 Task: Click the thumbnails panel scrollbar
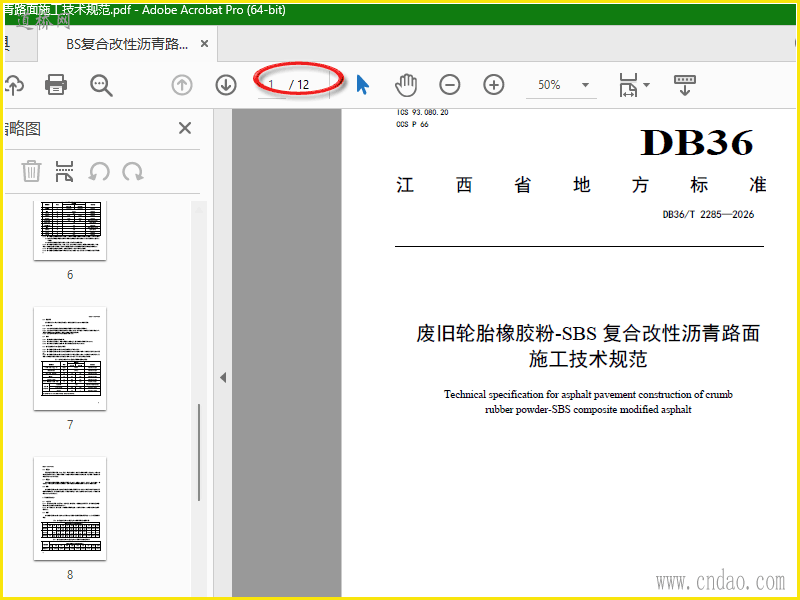tap(199, 452)
